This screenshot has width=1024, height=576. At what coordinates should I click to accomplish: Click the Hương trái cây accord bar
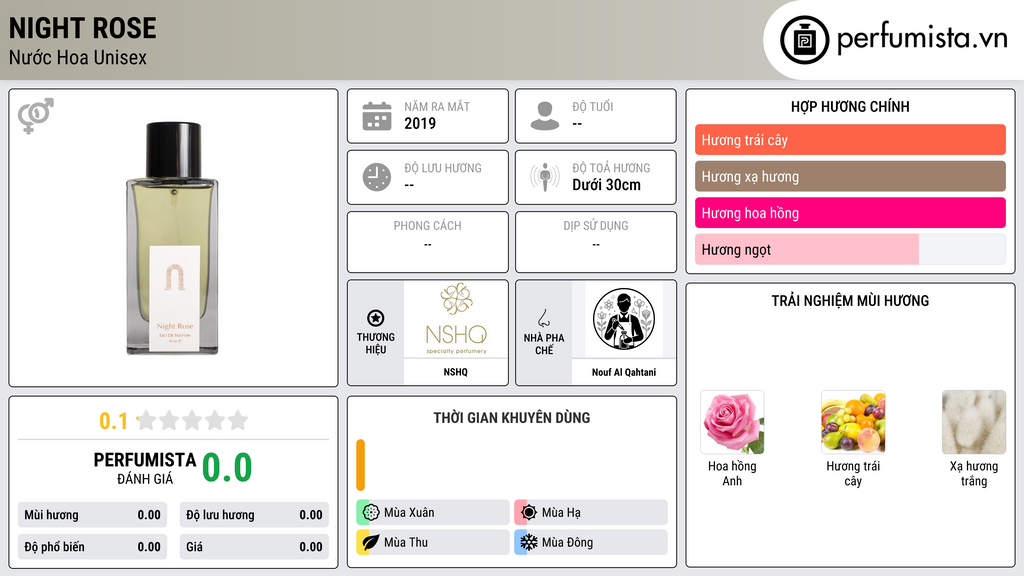pyautogui.click(x=850, y=140)
